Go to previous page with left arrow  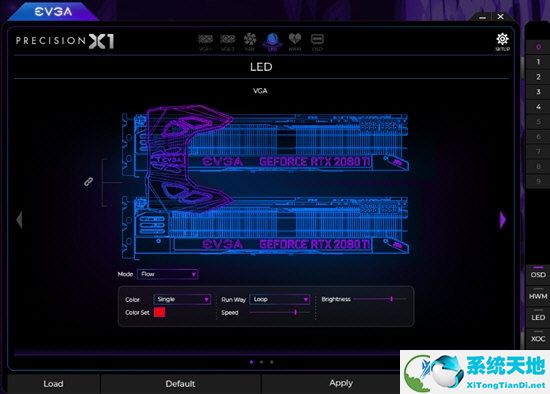click(19, 220)
